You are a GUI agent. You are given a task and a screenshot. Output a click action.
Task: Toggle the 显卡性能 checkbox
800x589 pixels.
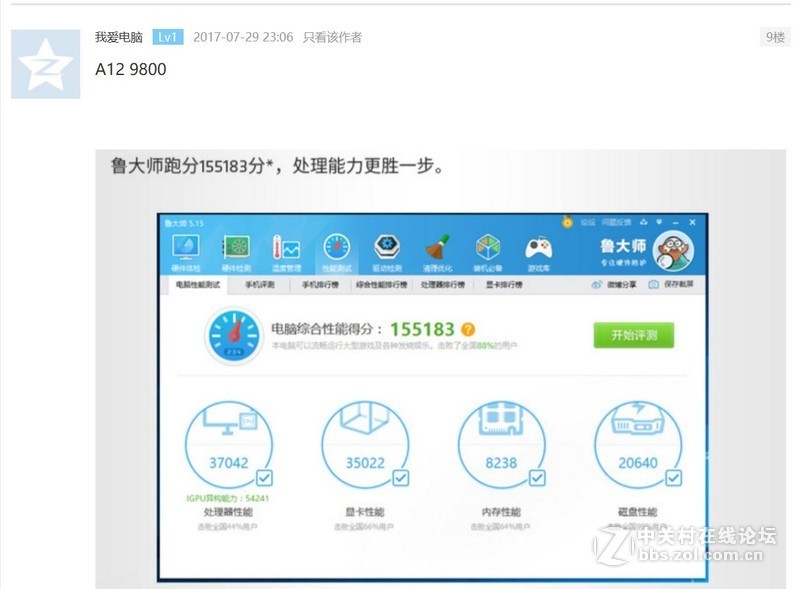pos(401,478)
